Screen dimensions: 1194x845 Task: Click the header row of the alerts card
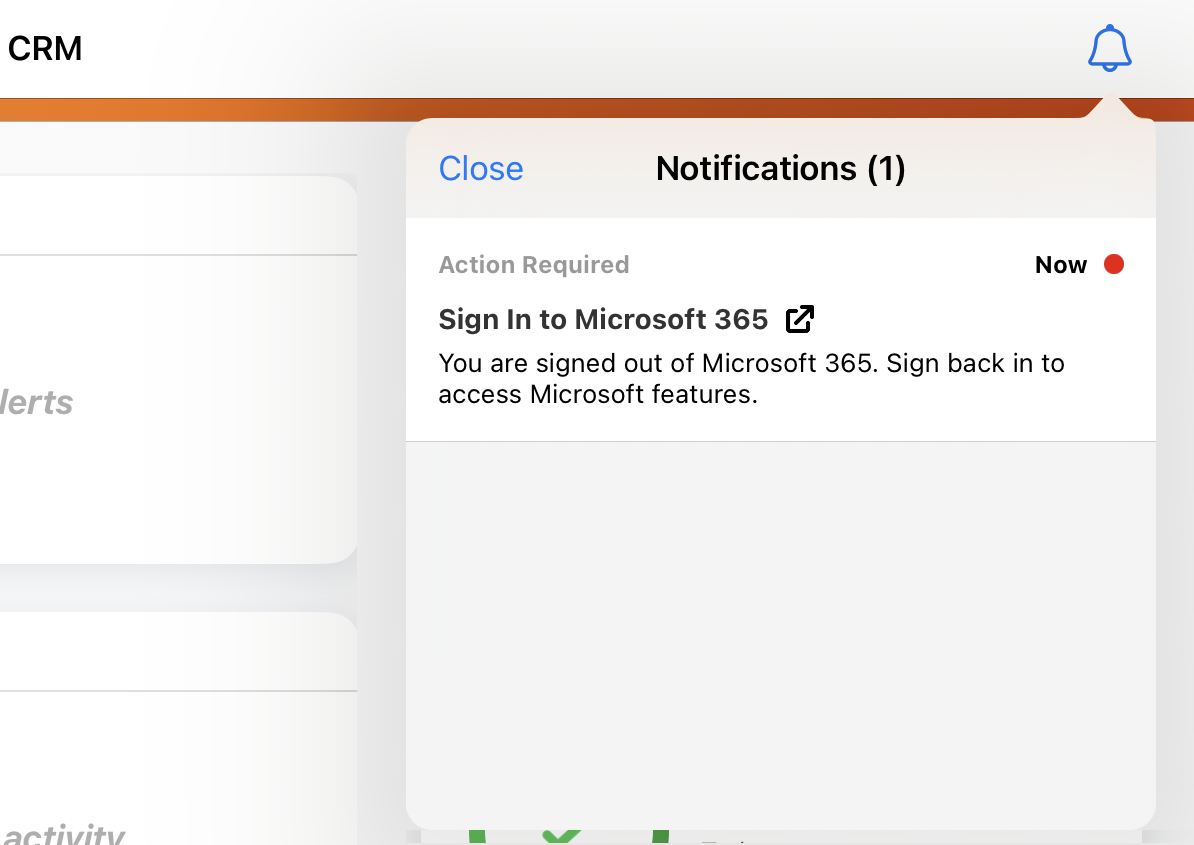(170, 216)
